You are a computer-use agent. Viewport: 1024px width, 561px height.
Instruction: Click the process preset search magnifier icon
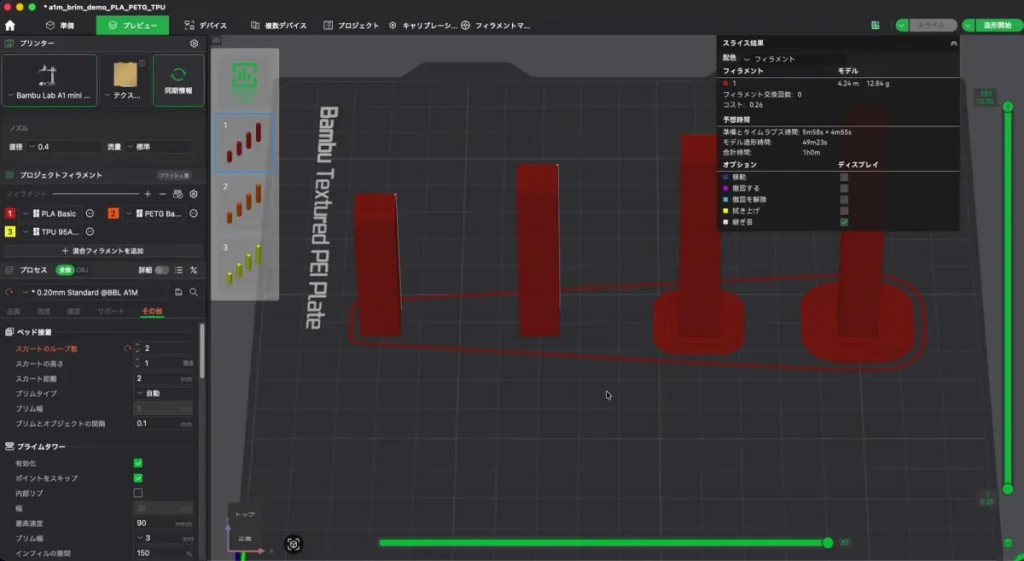[194, 292]
